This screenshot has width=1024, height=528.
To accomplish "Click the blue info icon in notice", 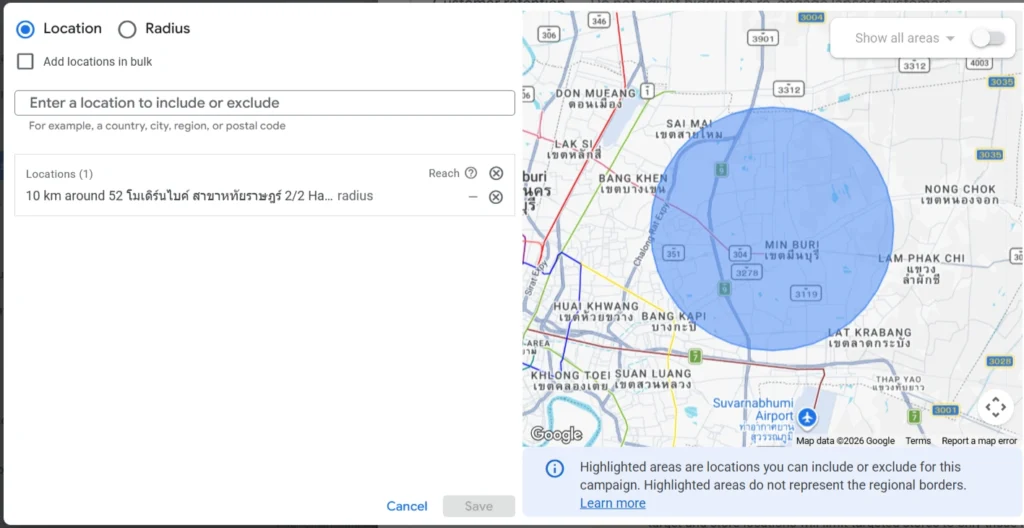I will (x=554, y=468).
